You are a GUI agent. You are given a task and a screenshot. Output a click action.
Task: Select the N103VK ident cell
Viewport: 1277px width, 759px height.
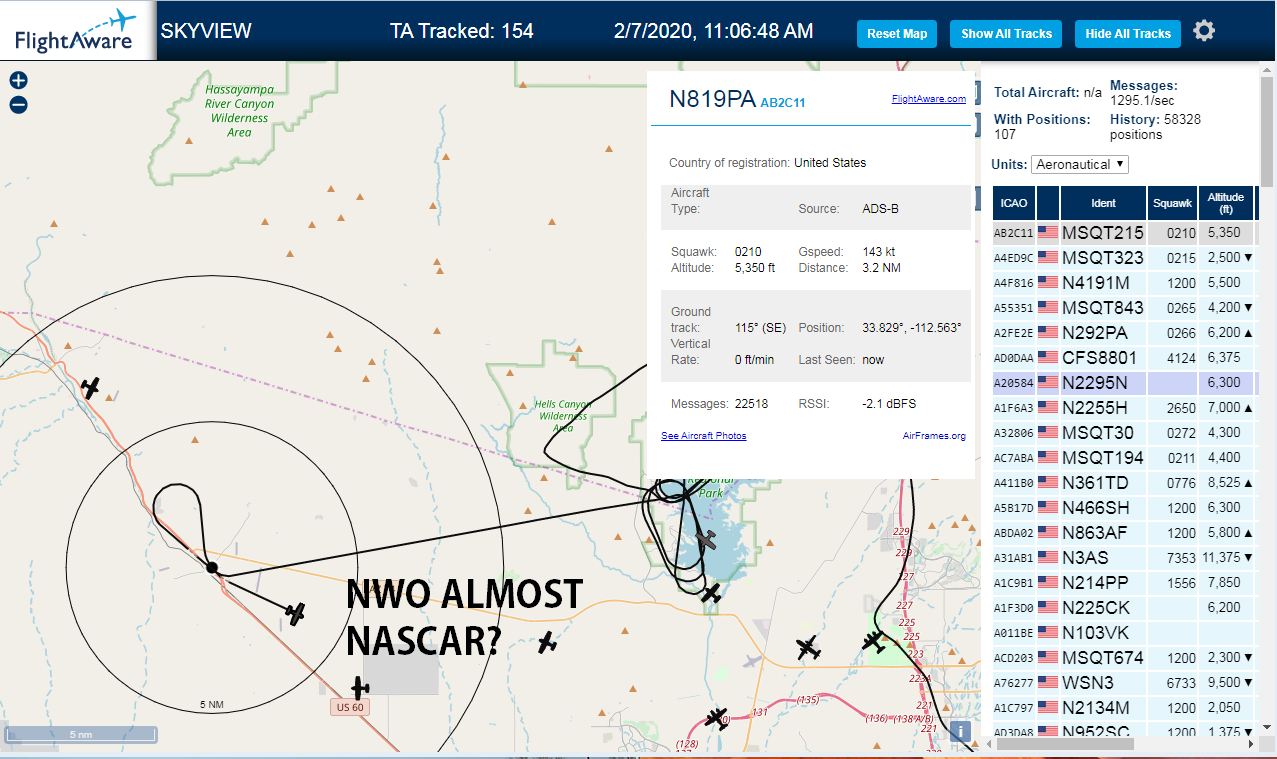(x=1103, y=632)
